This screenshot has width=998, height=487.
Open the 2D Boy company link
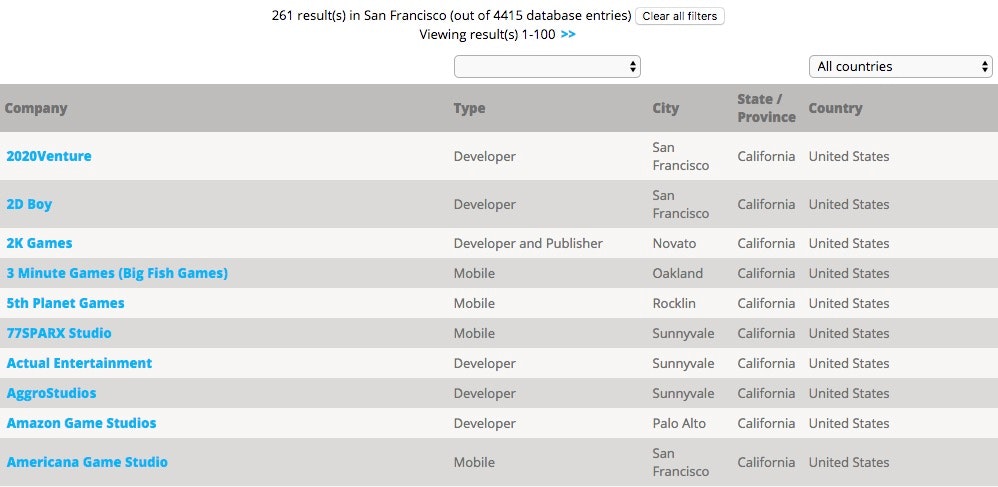tap(29, 204)
